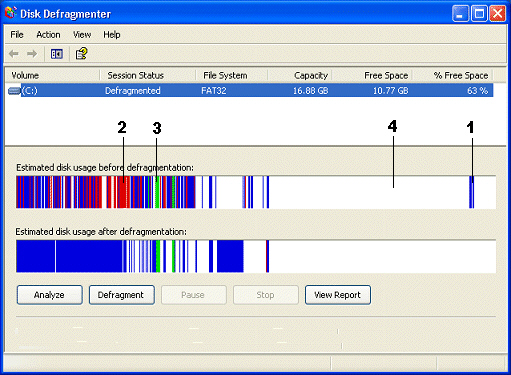
Task: Click the Disk Defragmenter title bar icon
Action: point(11,13)
